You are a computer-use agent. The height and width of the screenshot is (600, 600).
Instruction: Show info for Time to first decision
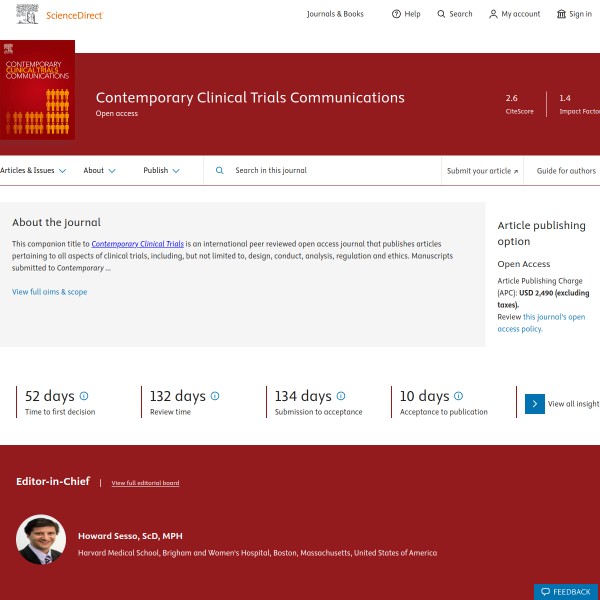pyautogui.click(x=84, y=396)
